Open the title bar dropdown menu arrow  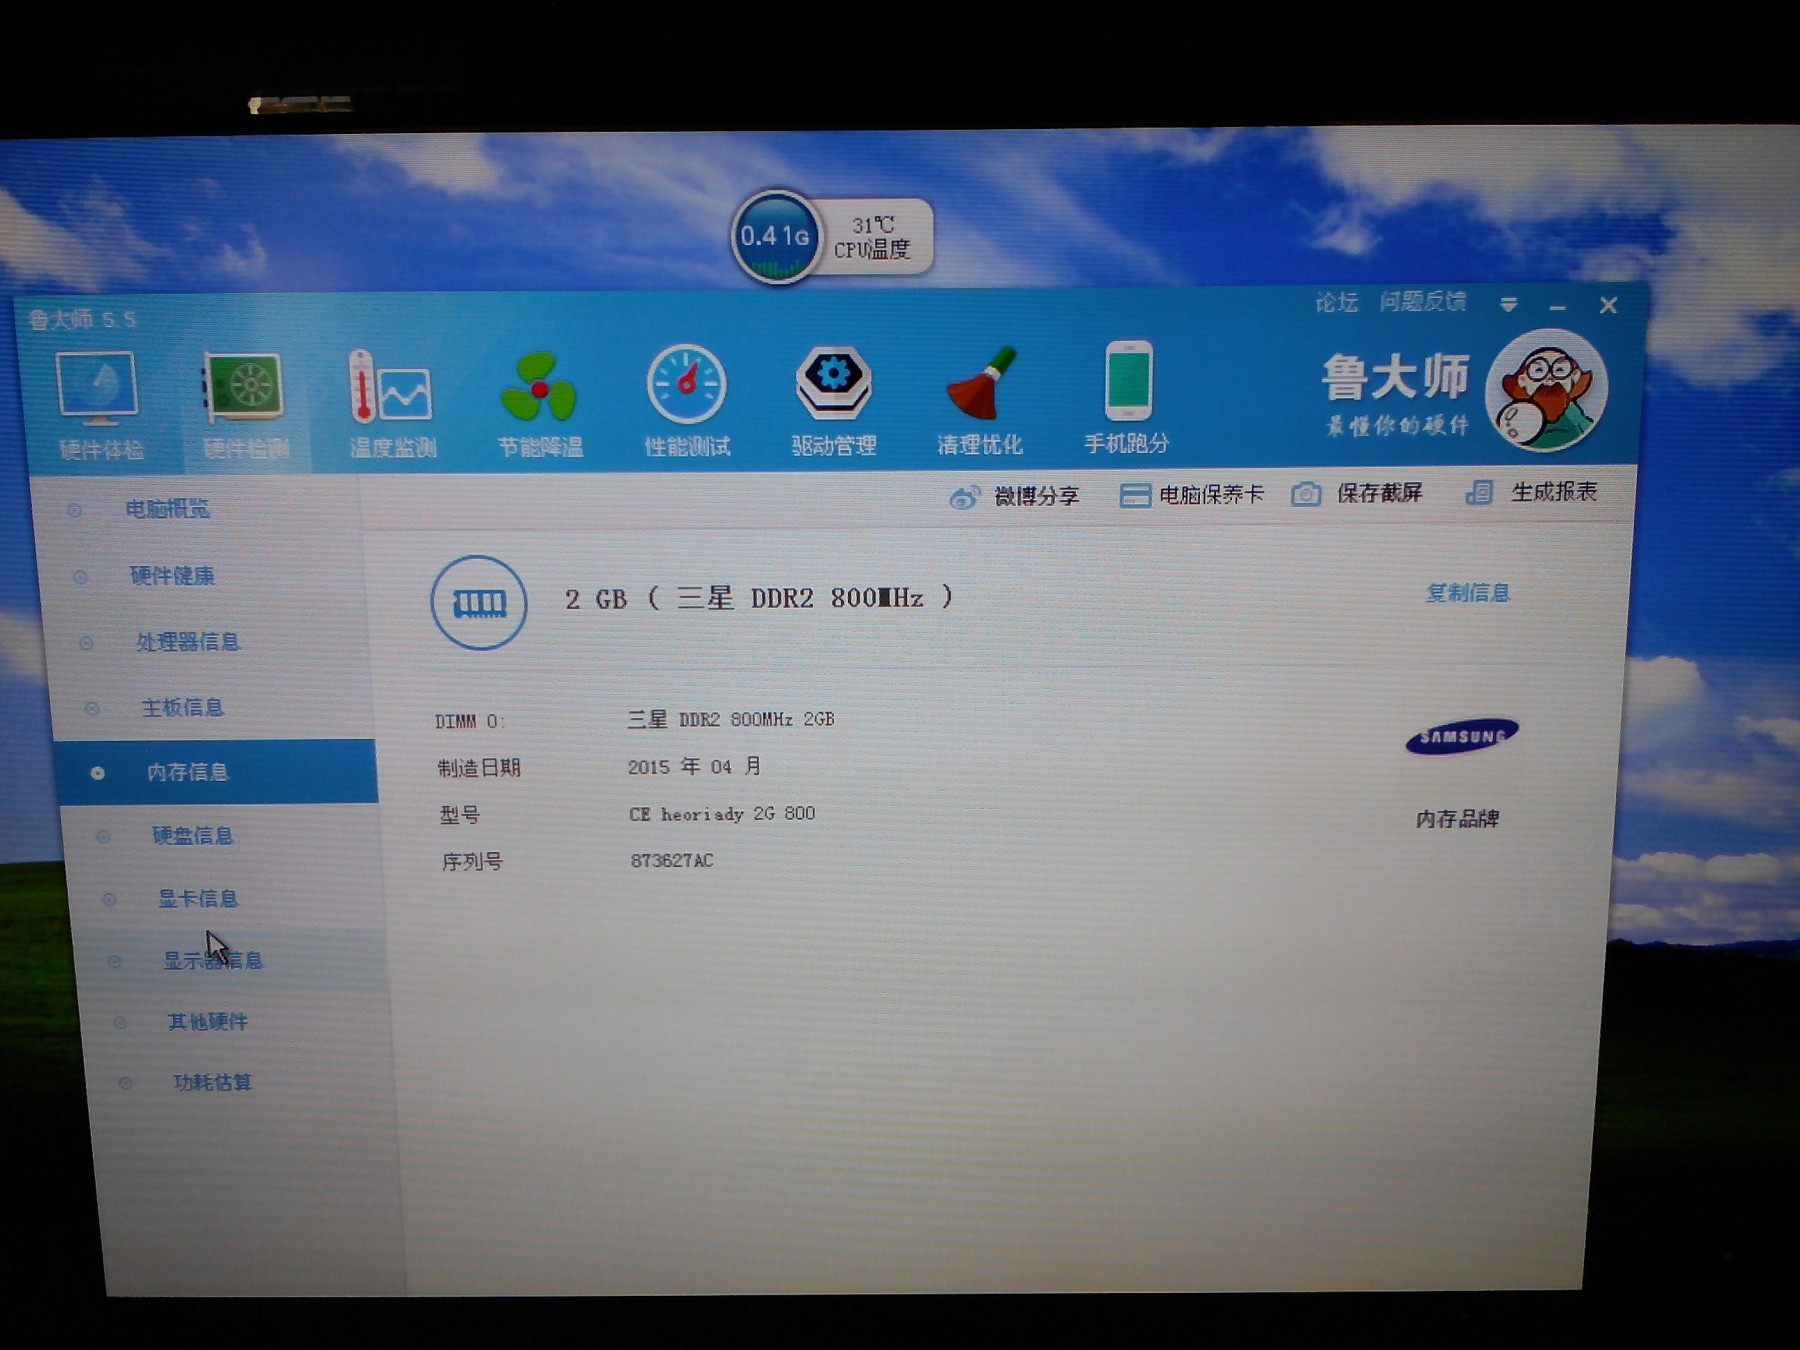coord(1509,304)
